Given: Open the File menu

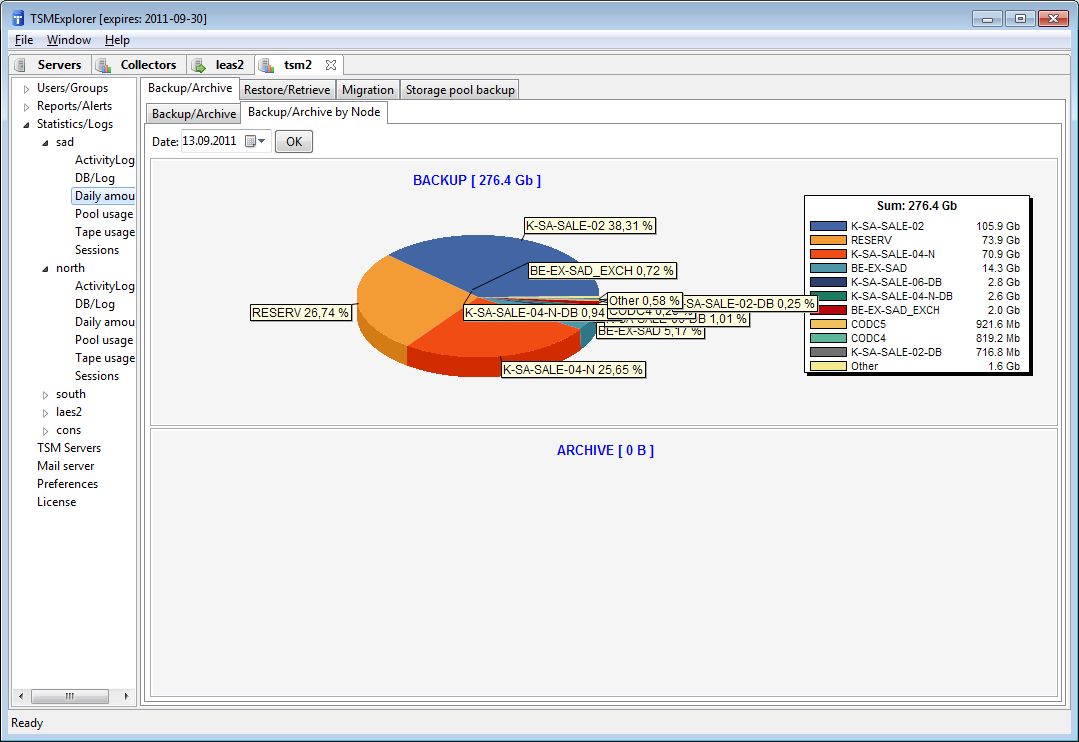Looking at the screenshot, I should (24, 40).
